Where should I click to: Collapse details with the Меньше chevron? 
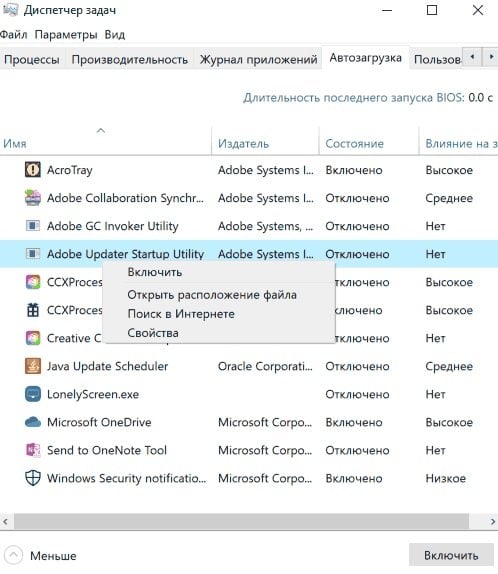(14, 555)
